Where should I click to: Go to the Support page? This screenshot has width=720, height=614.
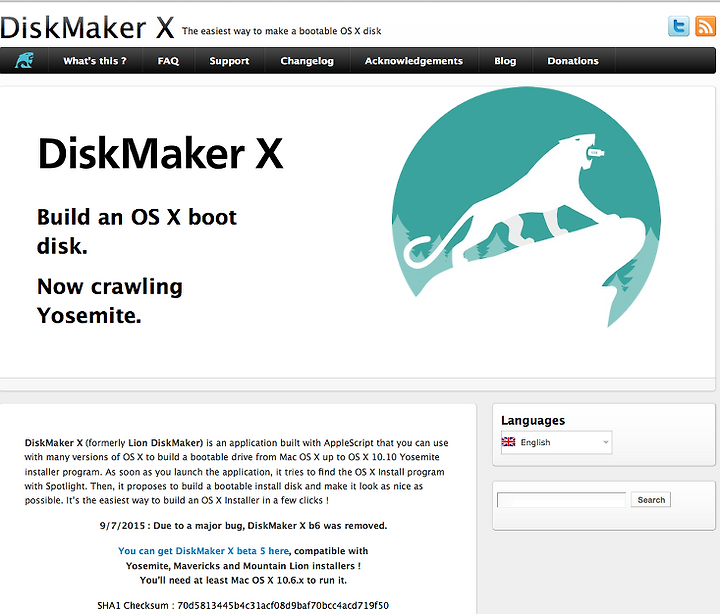pos(229,61)
